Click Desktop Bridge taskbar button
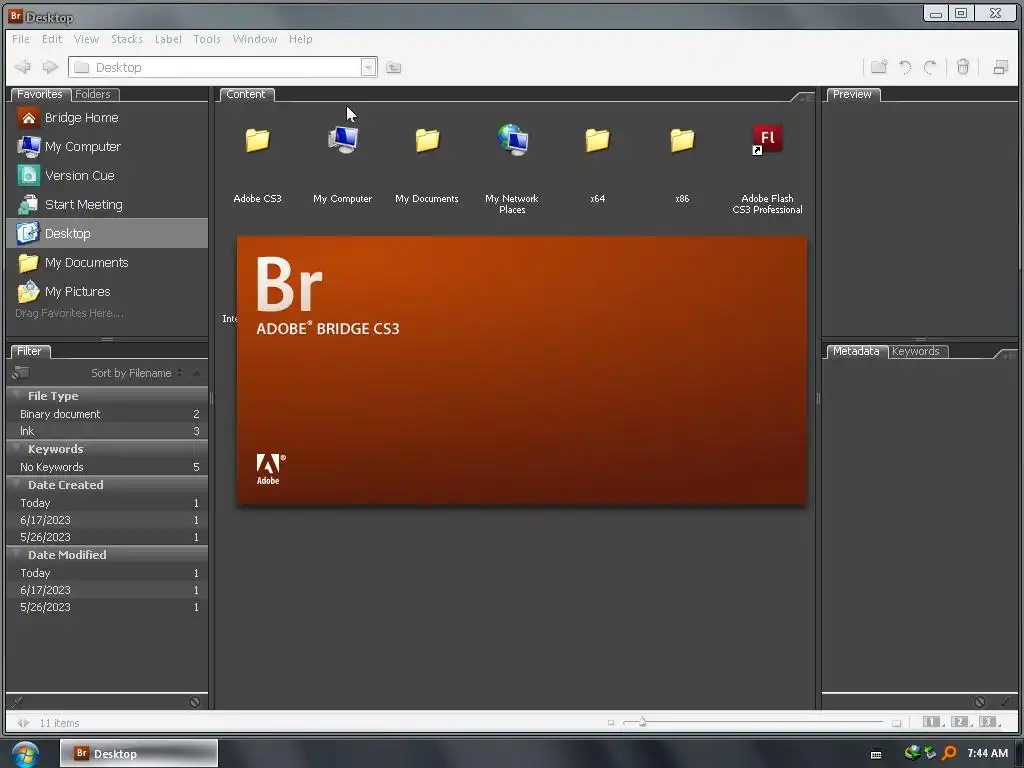The height and width of the screenshot is (768, 1024). [139, 753]
